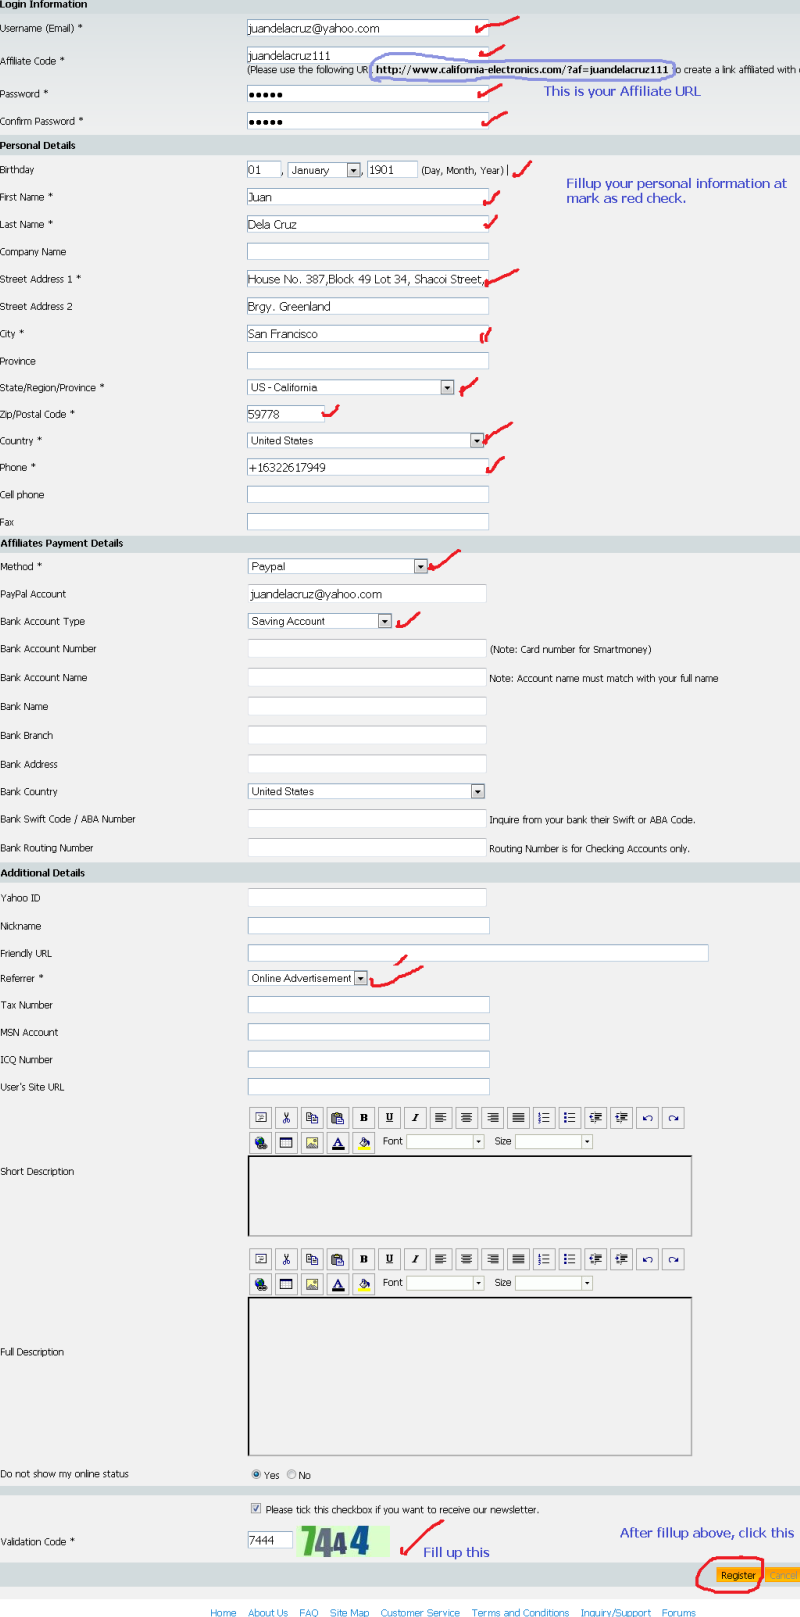The height and width of the screenshot is (1617, 800).
Task: Insert bulleted list in Full Description editor
Action: pos(570,1259)
